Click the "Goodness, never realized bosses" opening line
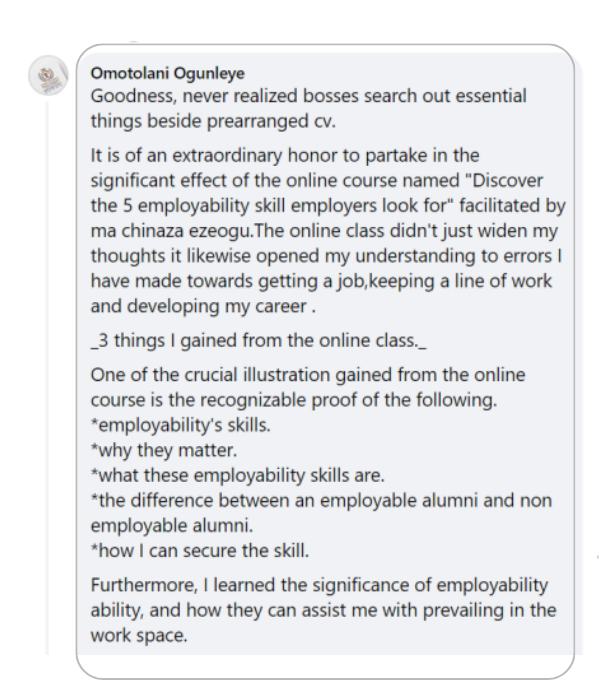 click(308, 97)
